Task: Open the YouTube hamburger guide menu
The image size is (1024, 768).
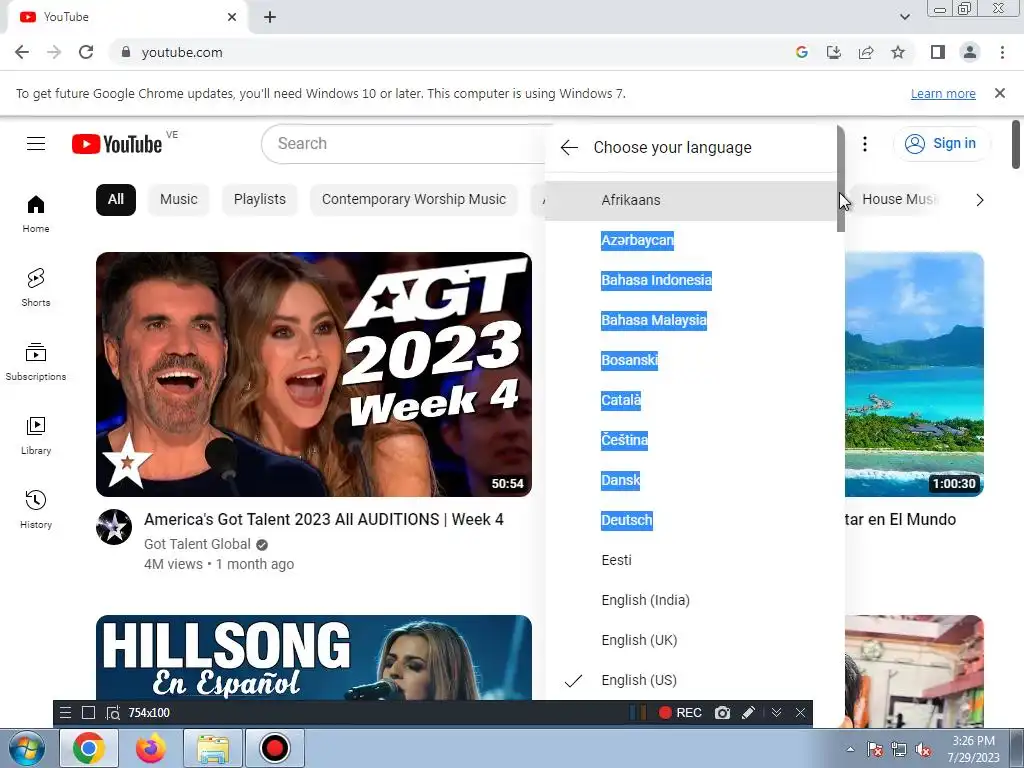Action: (36, 144)
